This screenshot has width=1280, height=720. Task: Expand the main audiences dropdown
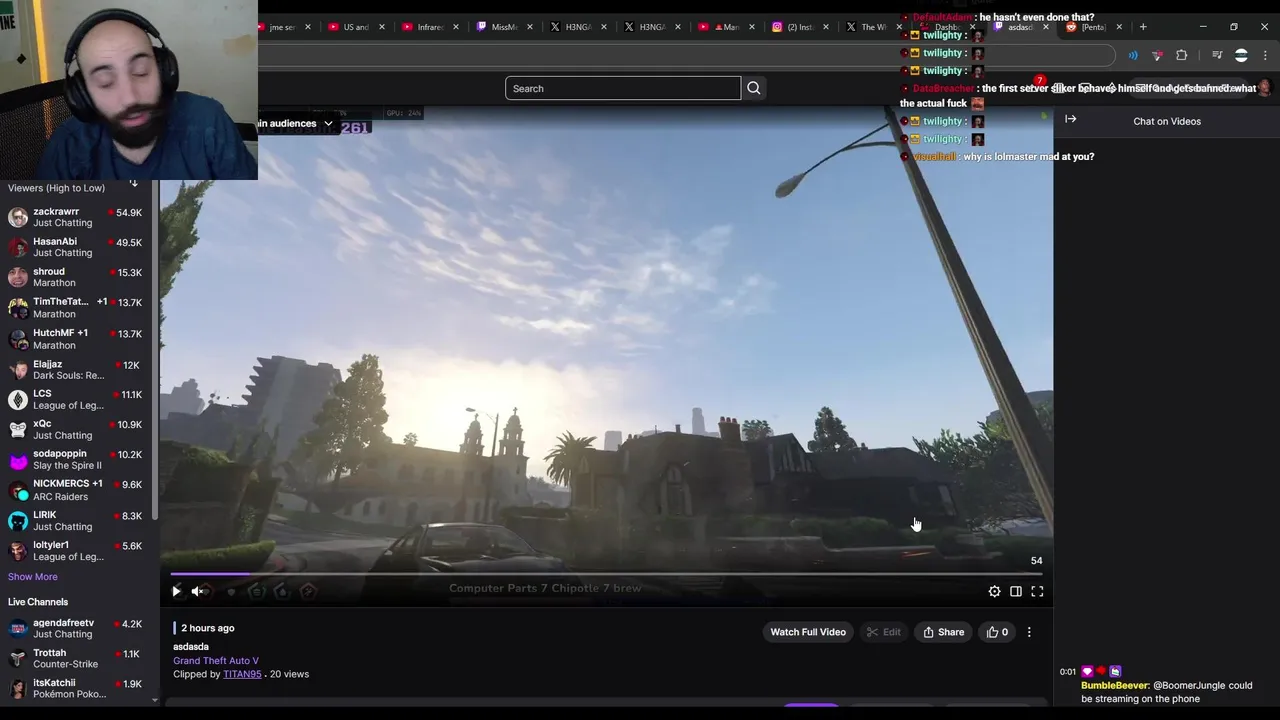coord(328,123)
